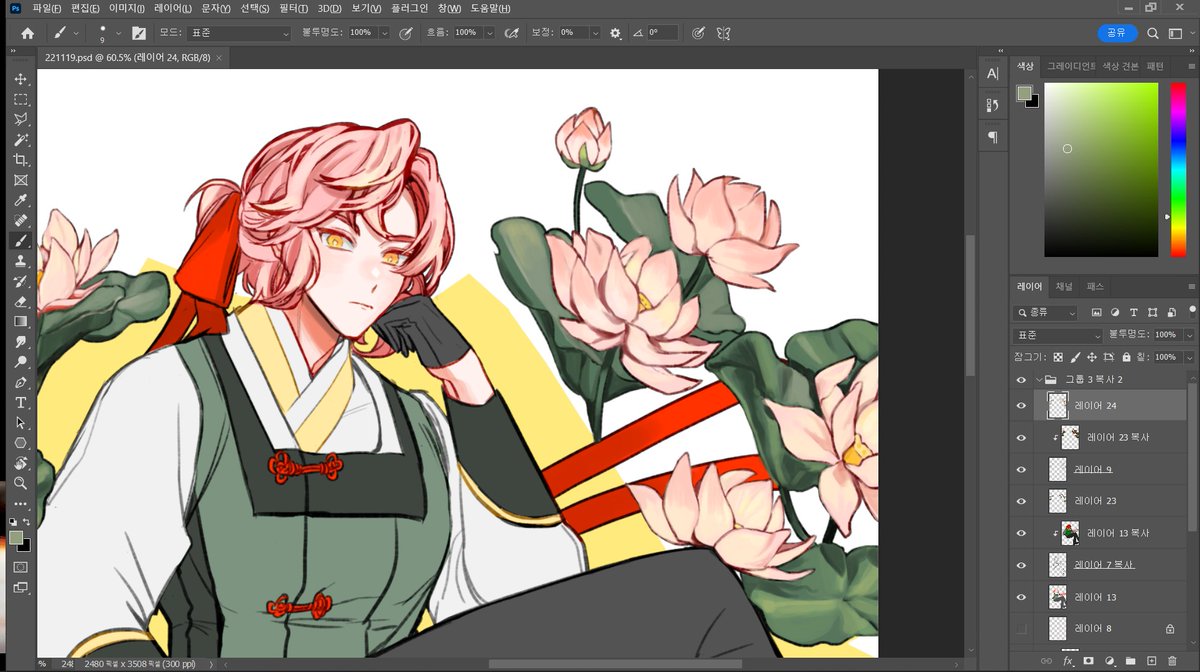
Task: Select the Magic Wand tool
Action: tap(20, 140)
